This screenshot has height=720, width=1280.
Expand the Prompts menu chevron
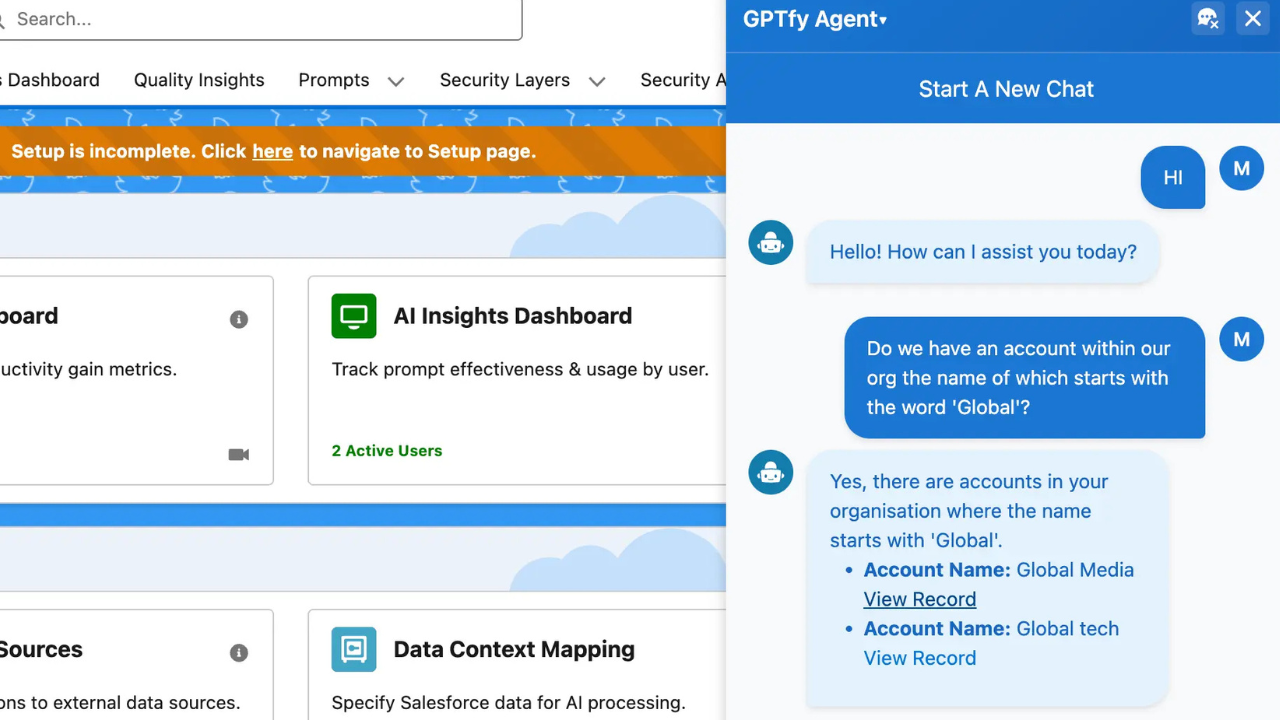(x=396, y=81)
